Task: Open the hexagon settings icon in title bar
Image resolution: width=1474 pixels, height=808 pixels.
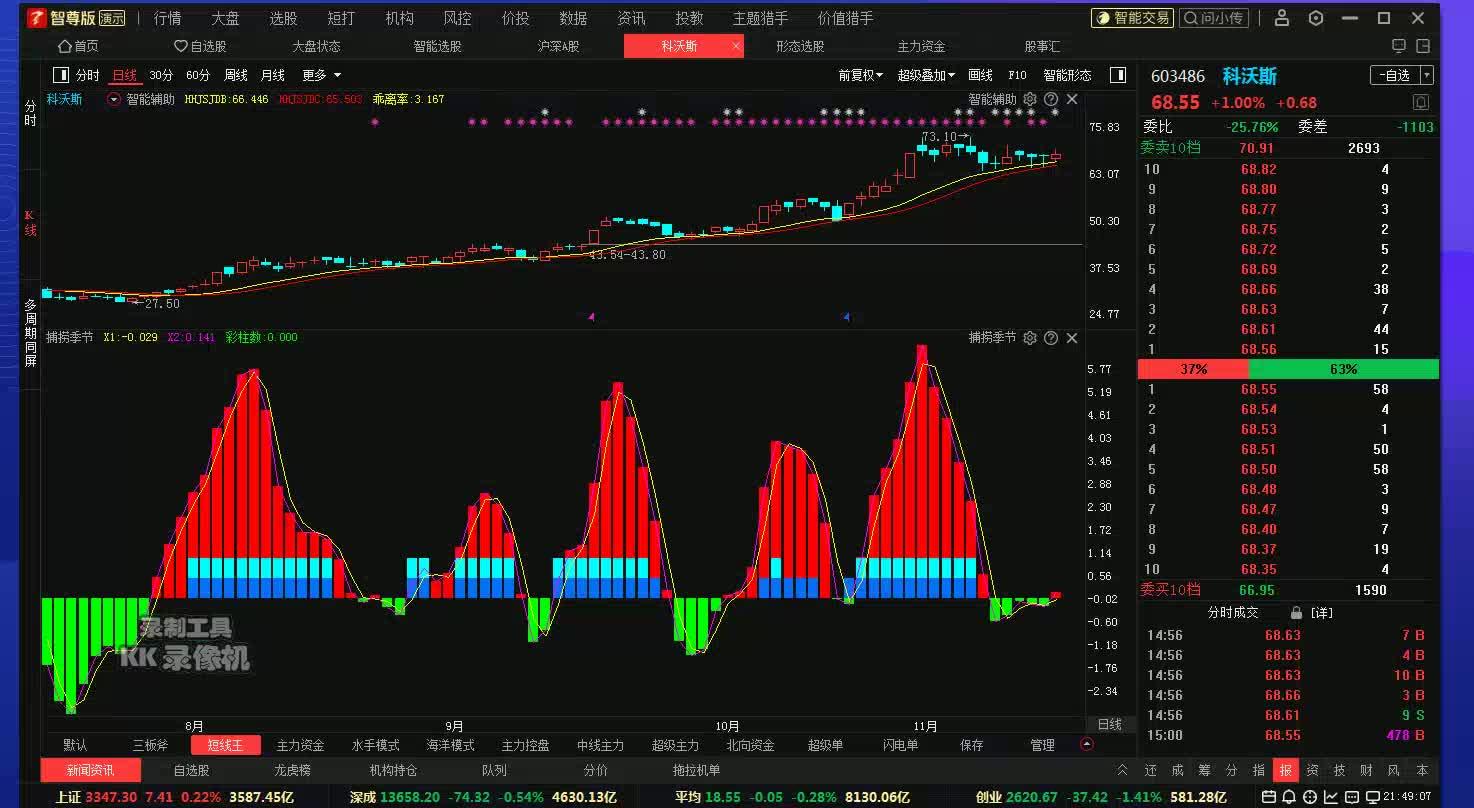Action: (x=1316, y=18)
